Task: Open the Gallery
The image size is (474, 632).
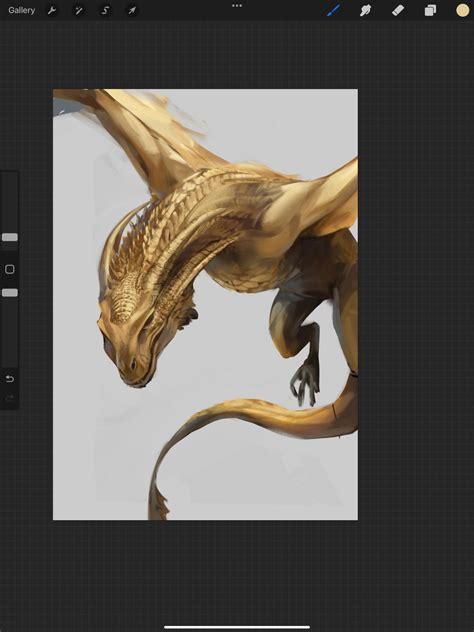Action: coord(22,10)
